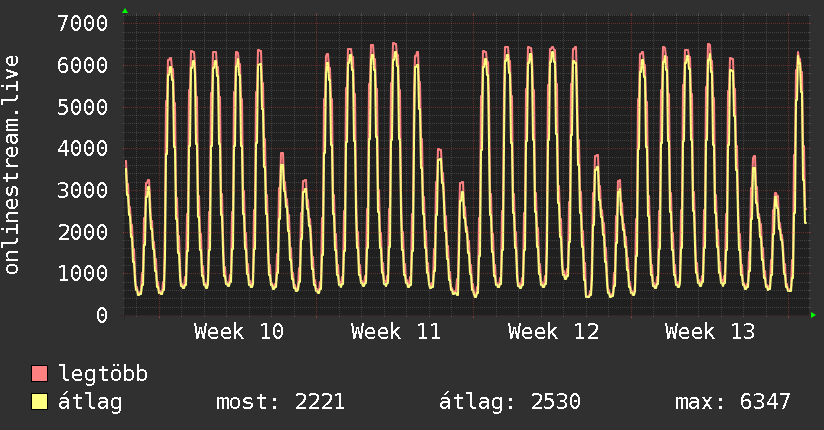Image resolution: width=824 pixels, height=430 pixels.
Task: Select the legtöbb legend label
Action: (x=103, y=374)
